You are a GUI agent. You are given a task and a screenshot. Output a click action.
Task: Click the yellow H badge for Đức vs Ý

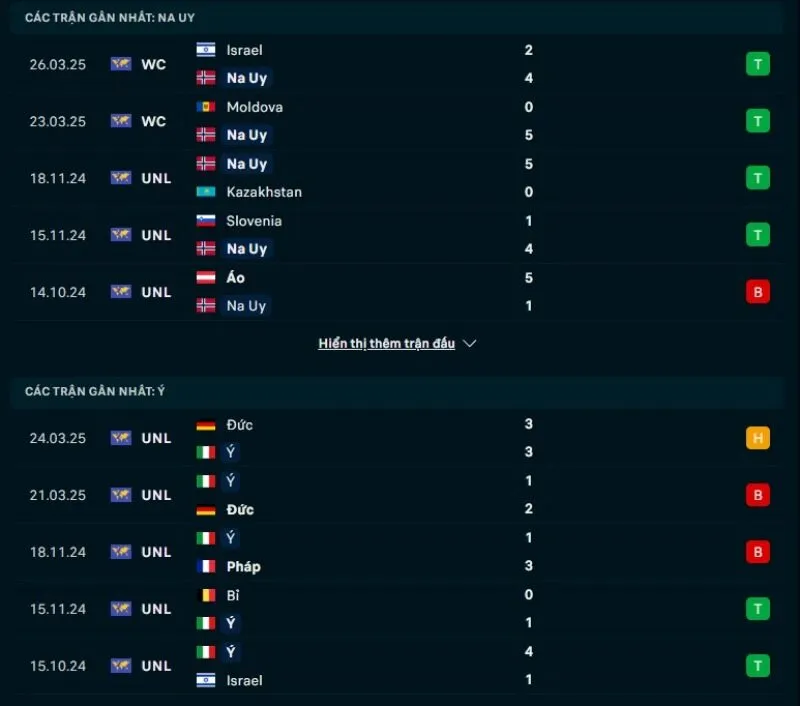(758, 438)
